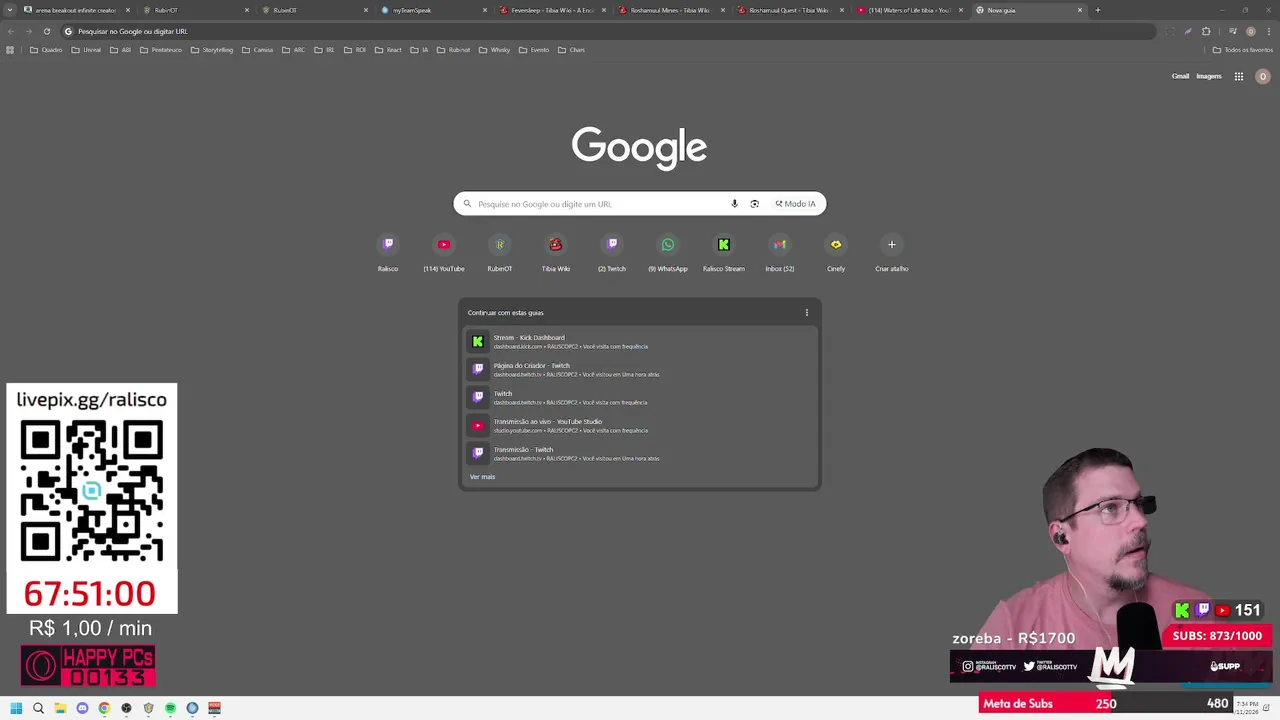The width and height of the screenshot is (1280, 720).
Task: Open the Imagens link
Action: [1209, 76]
